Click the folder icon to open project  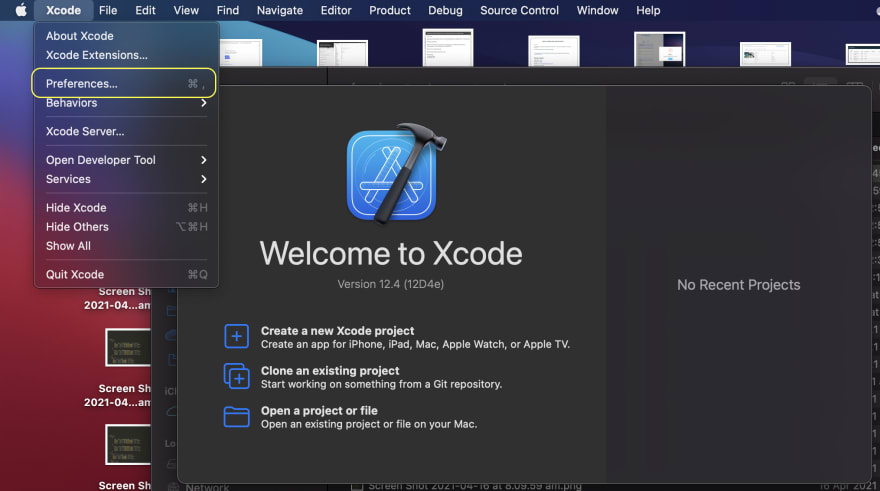tap(236, 416)
